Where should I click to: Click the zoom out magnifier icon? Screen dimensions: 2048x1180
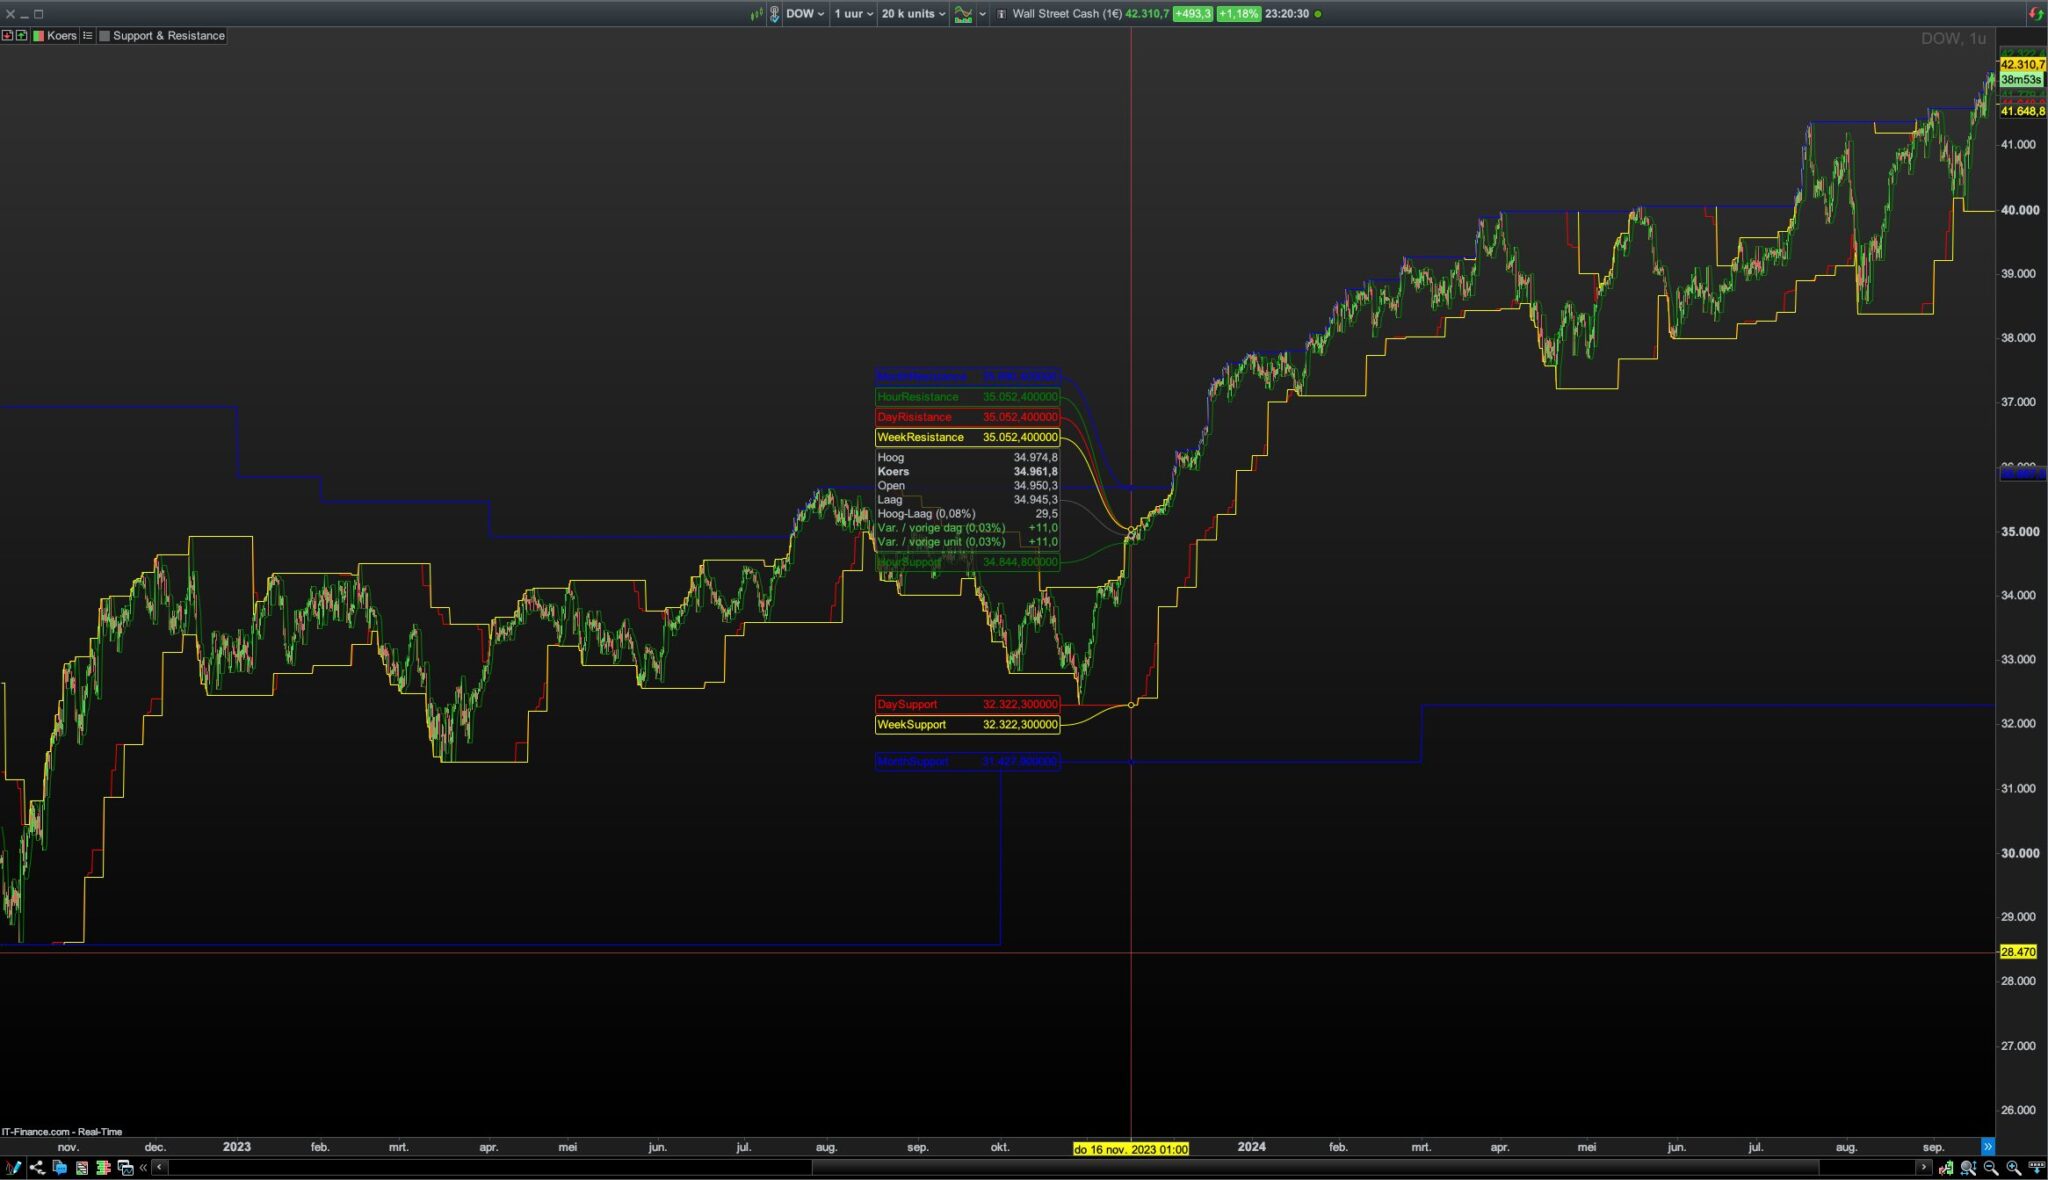tap(1990, 1168)
